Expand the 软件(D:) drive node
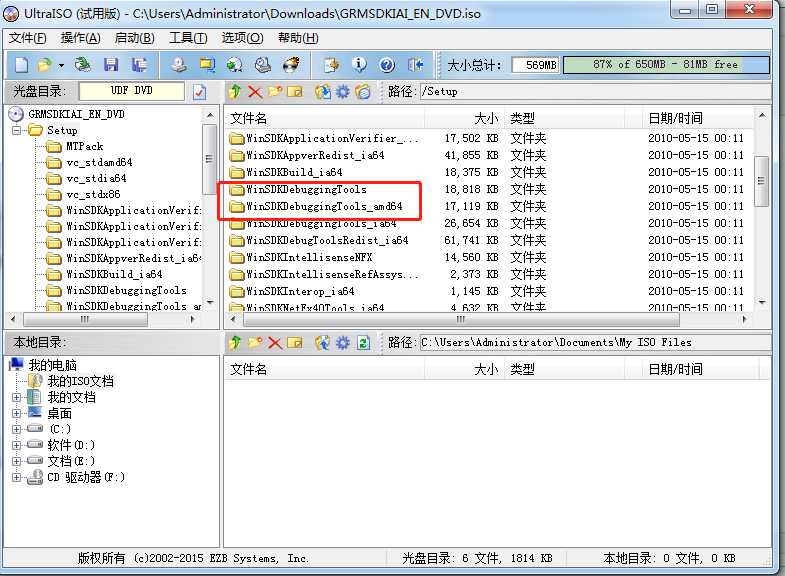 [x=17, y=445]
